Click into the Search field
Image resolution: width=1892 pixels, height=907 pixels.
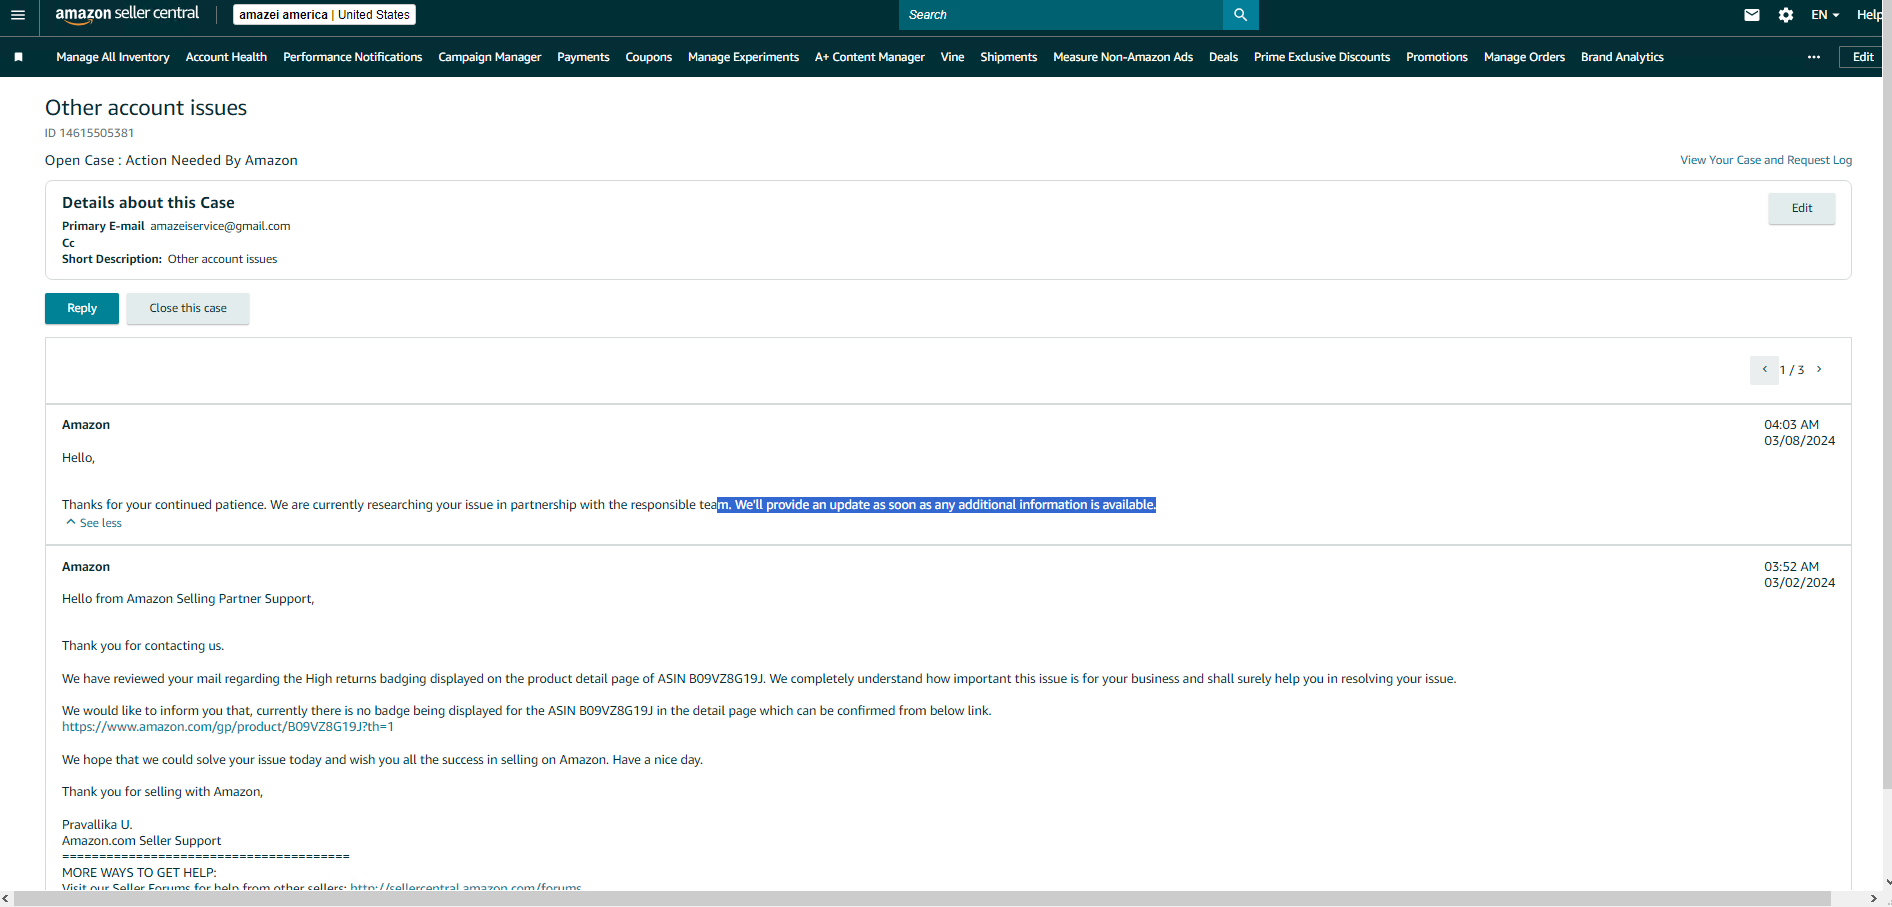[1060, 15]
